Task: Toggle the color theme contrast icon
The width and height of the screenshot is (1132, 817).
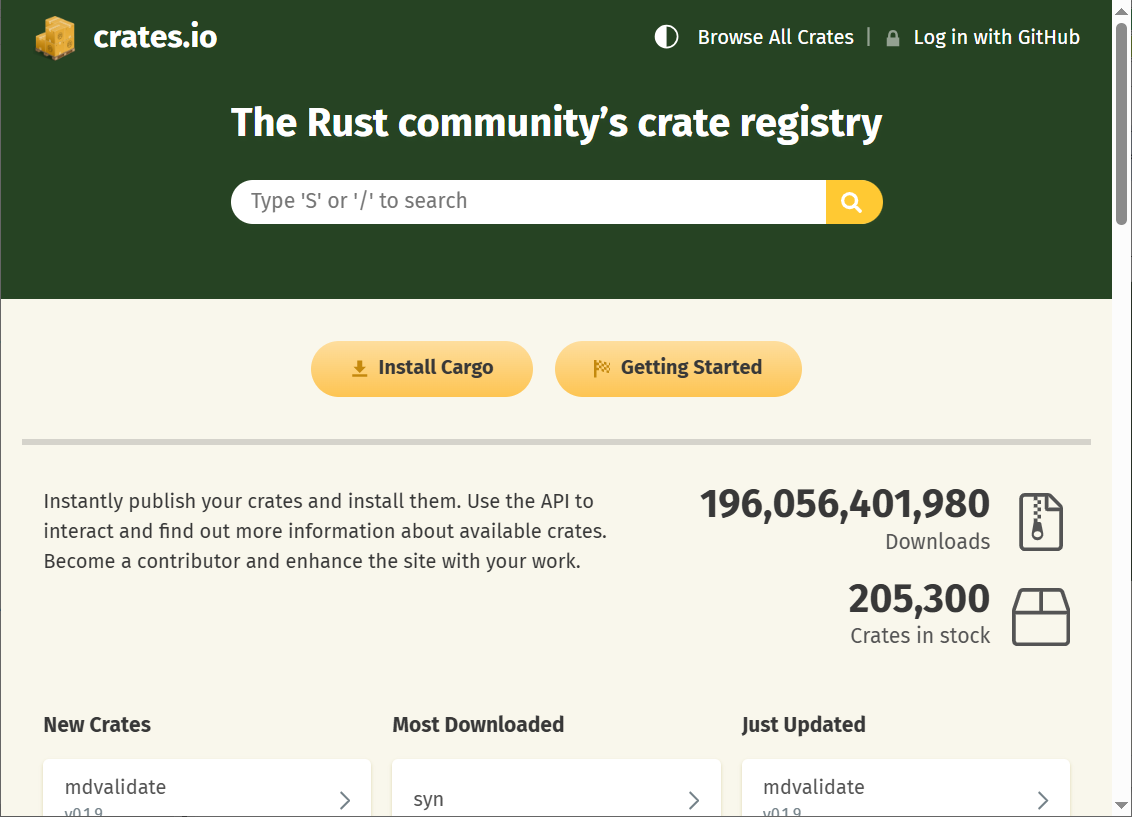Action: pos(666,38)
